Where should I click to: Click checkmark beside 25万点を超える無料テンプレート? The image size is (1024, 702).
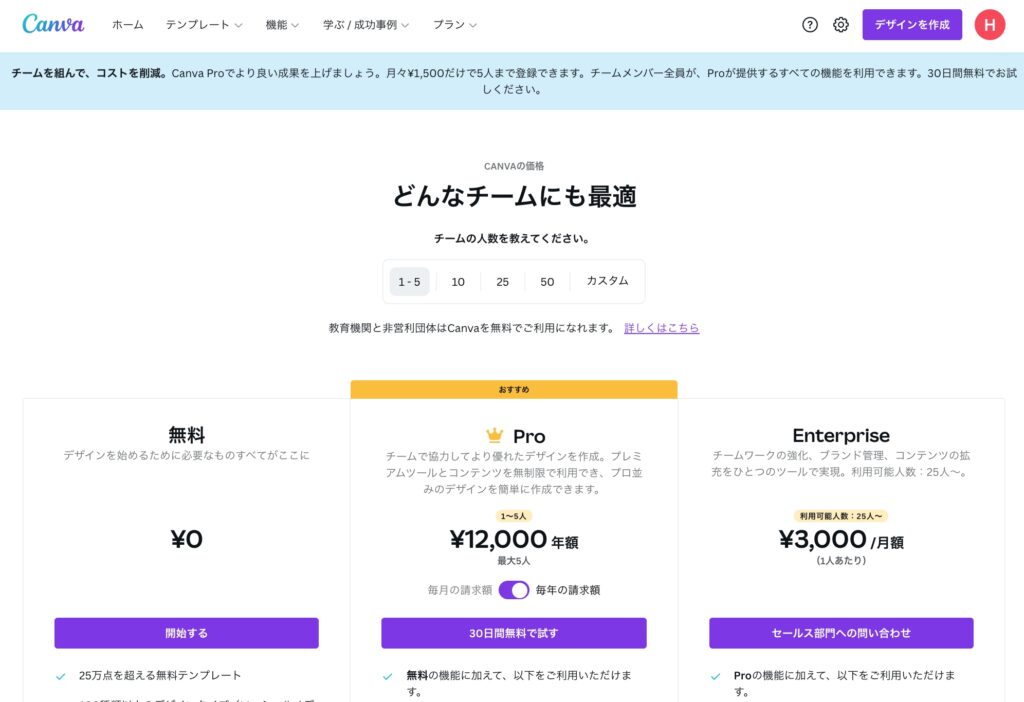61,677
